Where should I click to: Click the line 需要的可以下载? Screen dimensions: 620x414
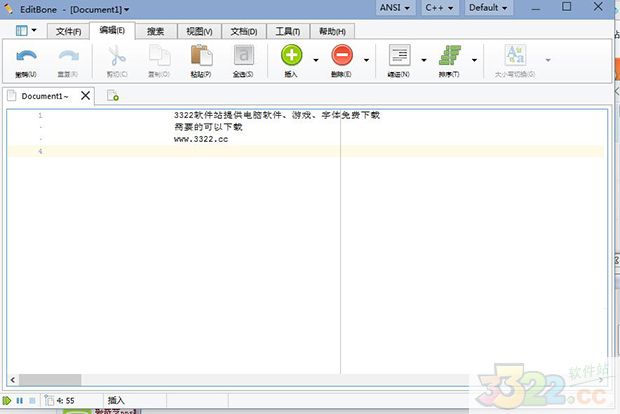coord(208,127)
